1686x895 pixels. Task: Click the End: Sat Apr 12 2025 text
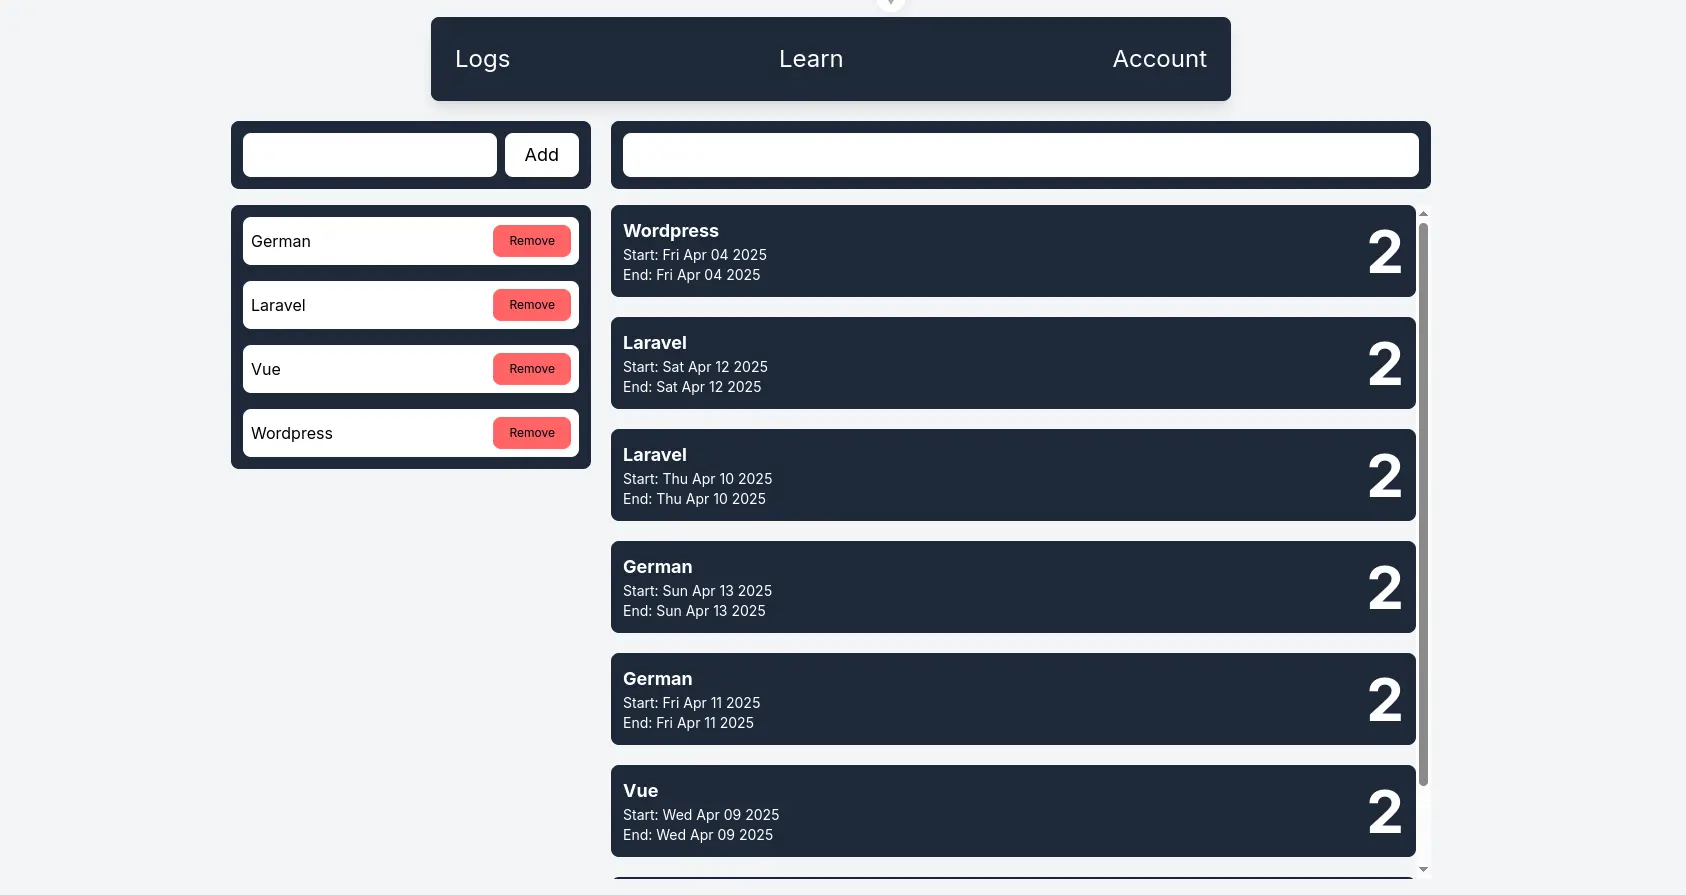(x=692, y=387)
